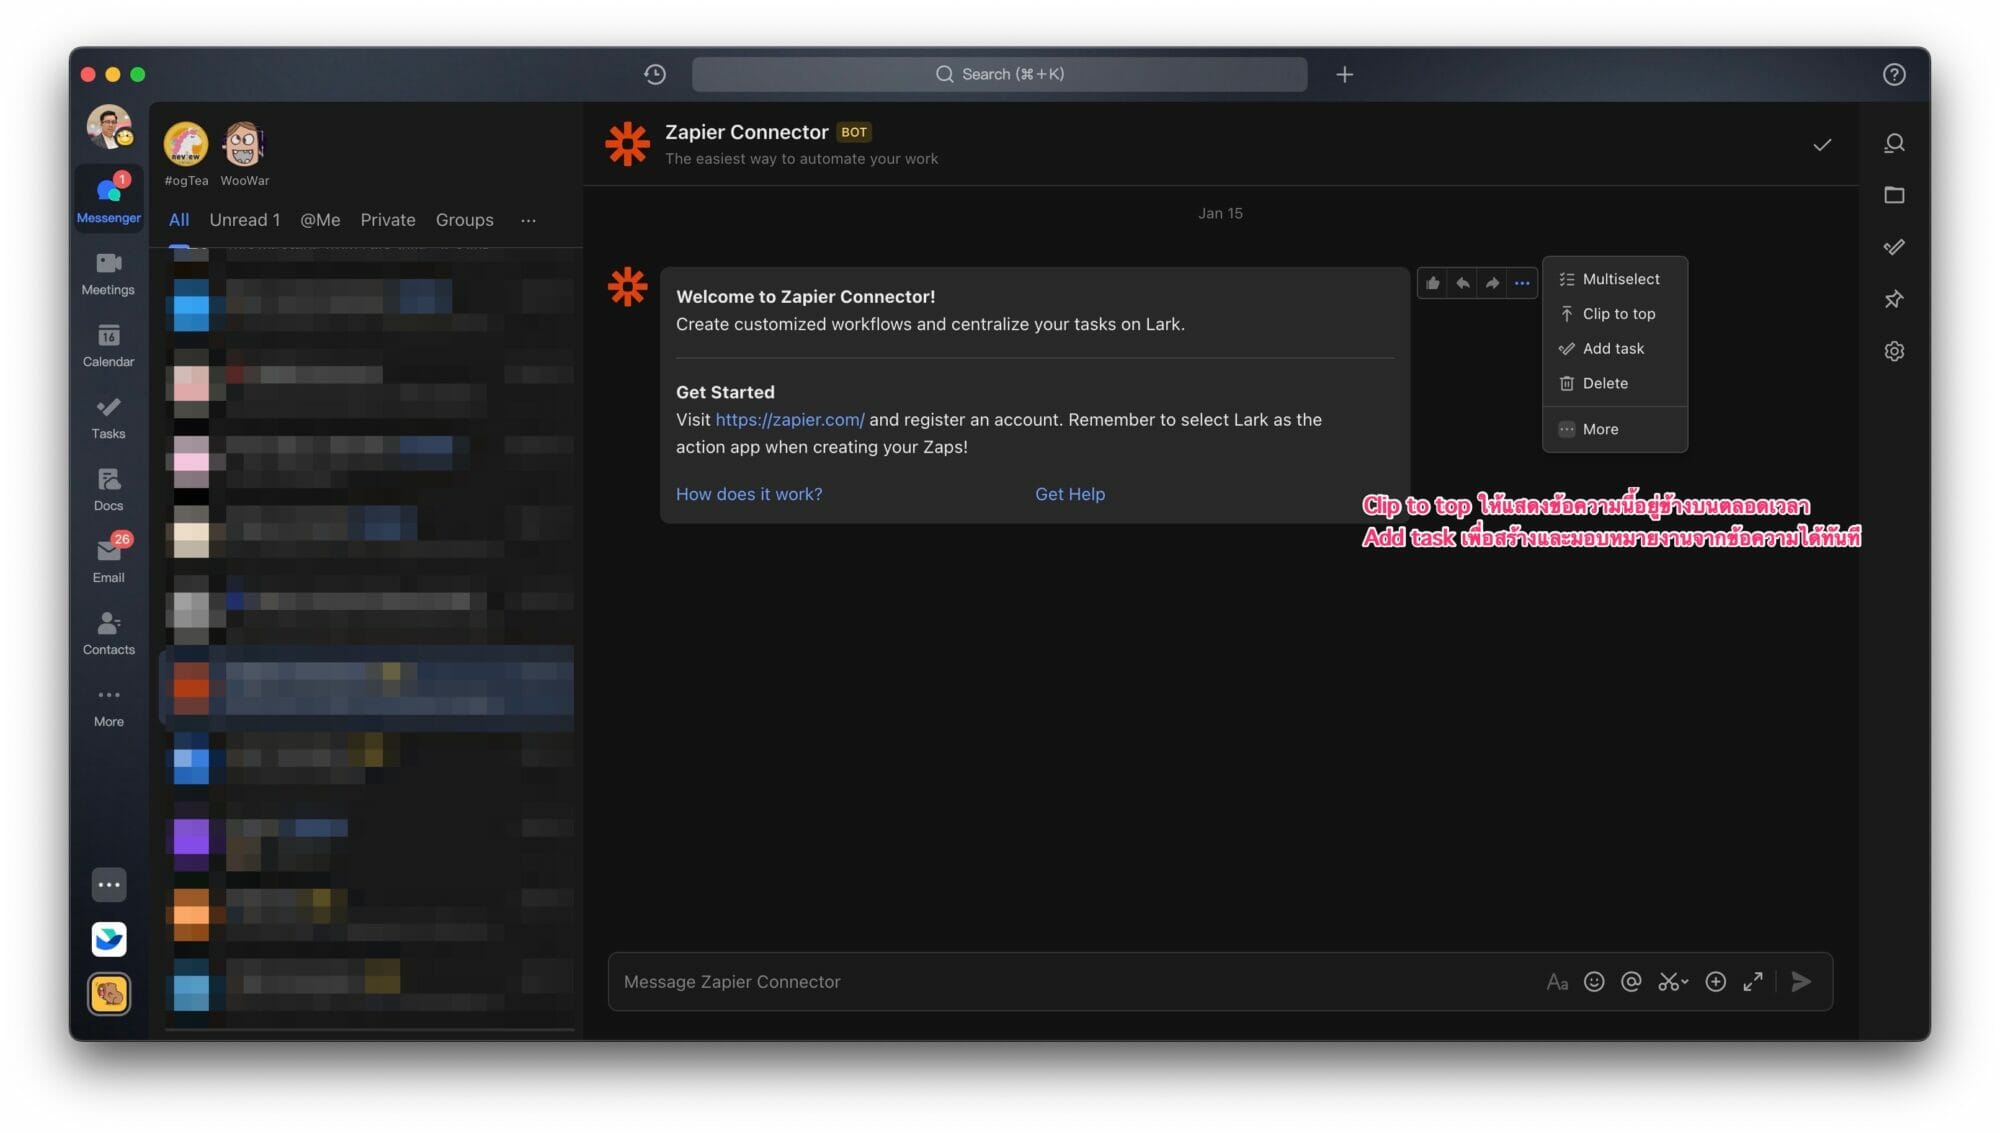
Task: Open Meetings from the sidebar
Action: (108, 273)
